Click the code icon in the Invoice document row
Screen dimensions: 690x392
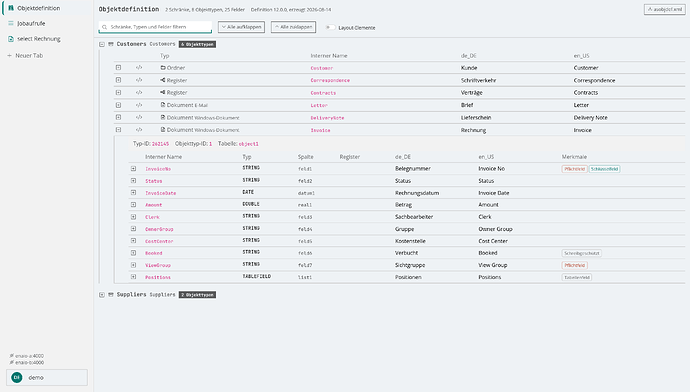[x=139, y=130]
